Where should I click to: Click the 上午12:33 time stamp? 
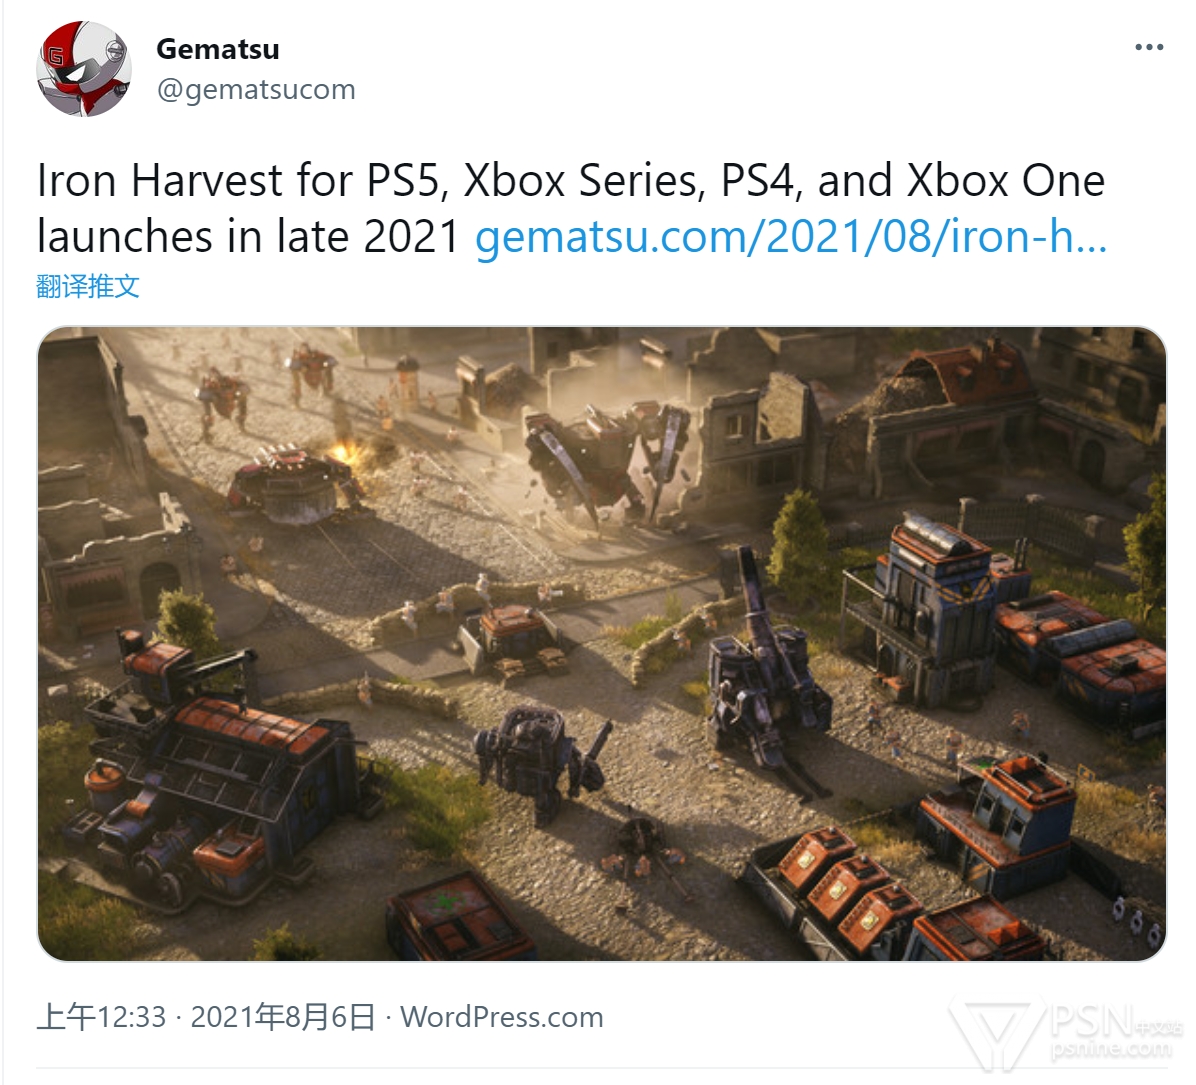click(101, 1017)
